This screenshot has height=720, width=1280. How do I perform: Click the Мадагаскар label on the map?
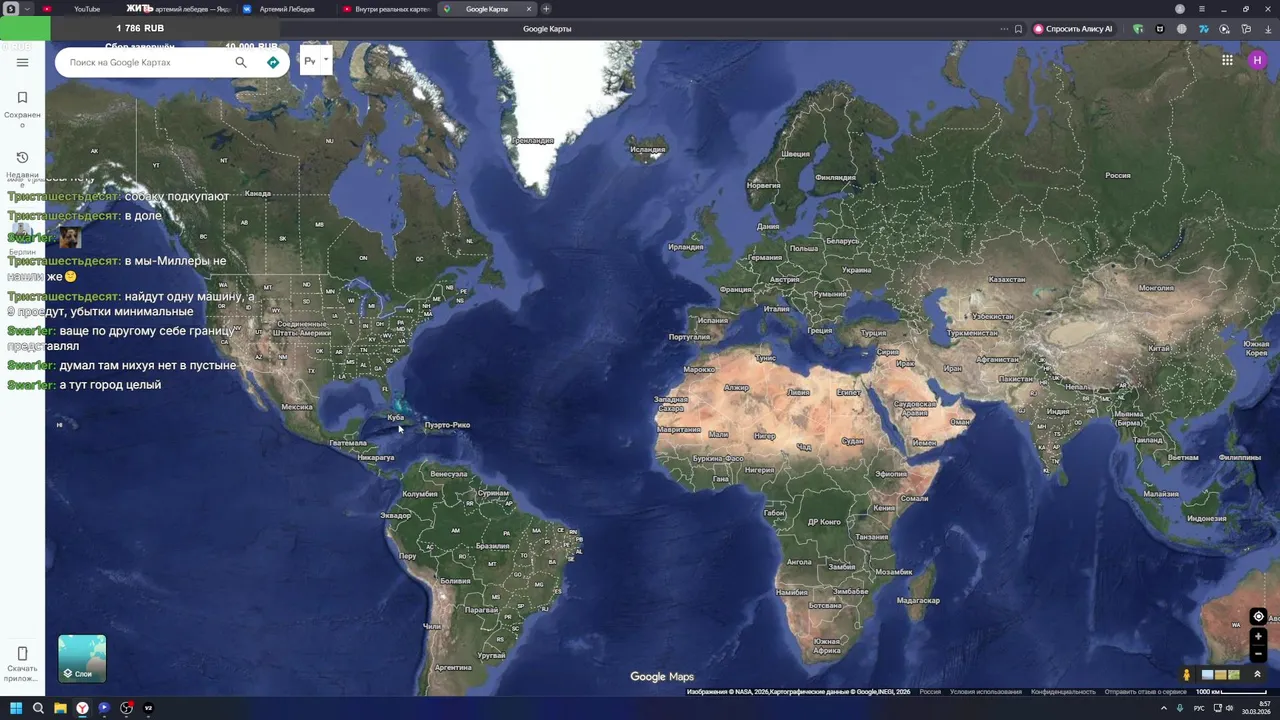click(918, 600)
